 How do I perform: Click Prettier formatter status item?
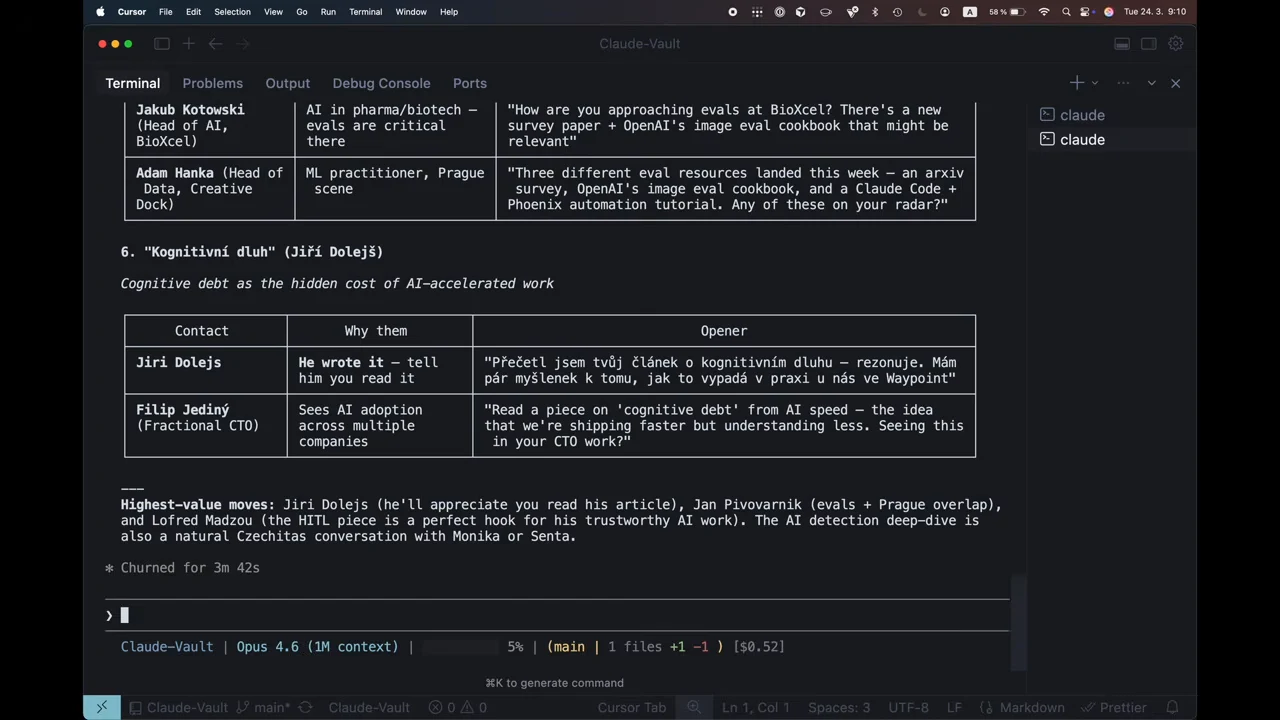[1114, 707]
